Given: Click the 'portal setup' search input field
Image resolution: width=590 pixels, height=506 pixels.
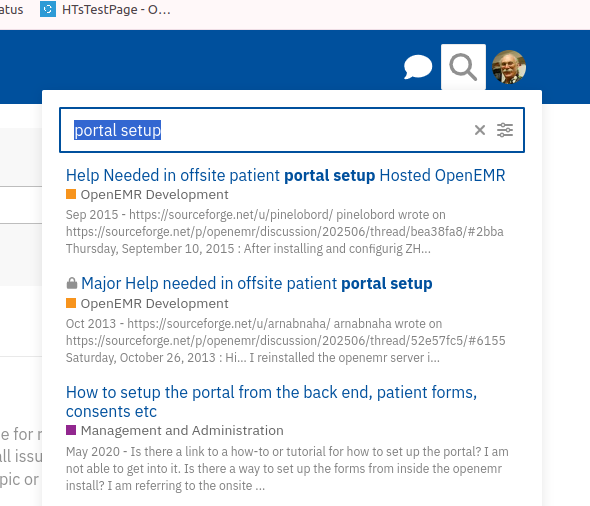Looking at the screenshot, I should (x=292, y=130).
